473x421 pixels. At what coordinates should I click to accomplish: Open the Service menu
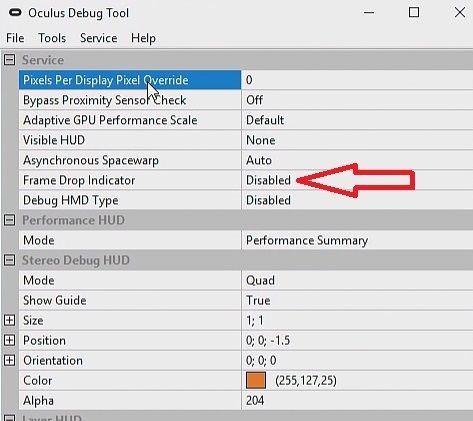[x=98, y=38]
